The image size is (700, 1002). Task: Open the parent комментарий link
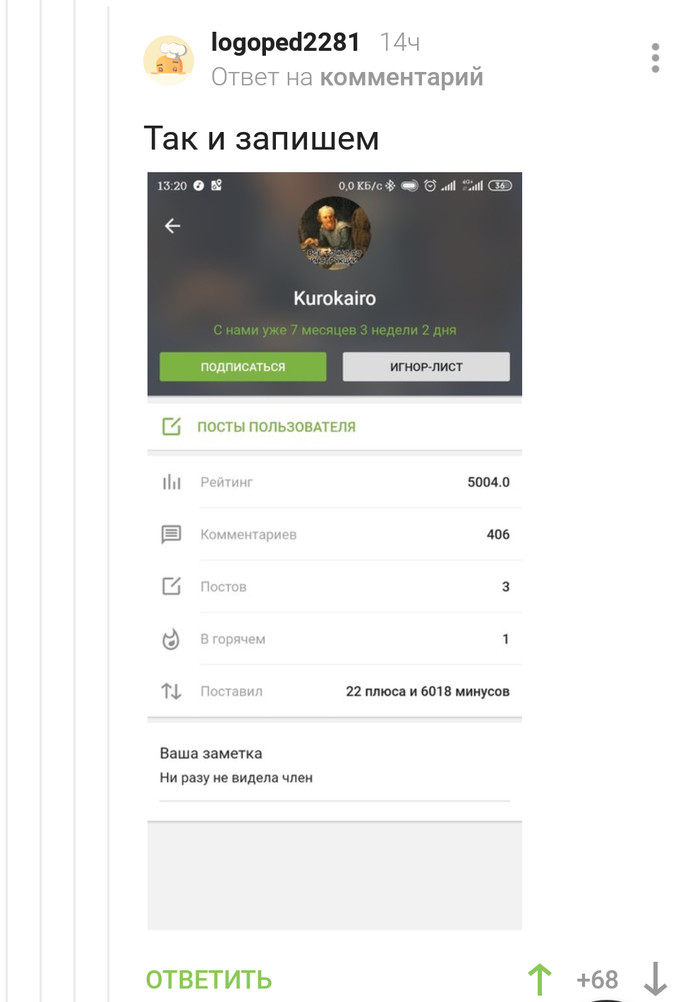(x=401, y=77)
